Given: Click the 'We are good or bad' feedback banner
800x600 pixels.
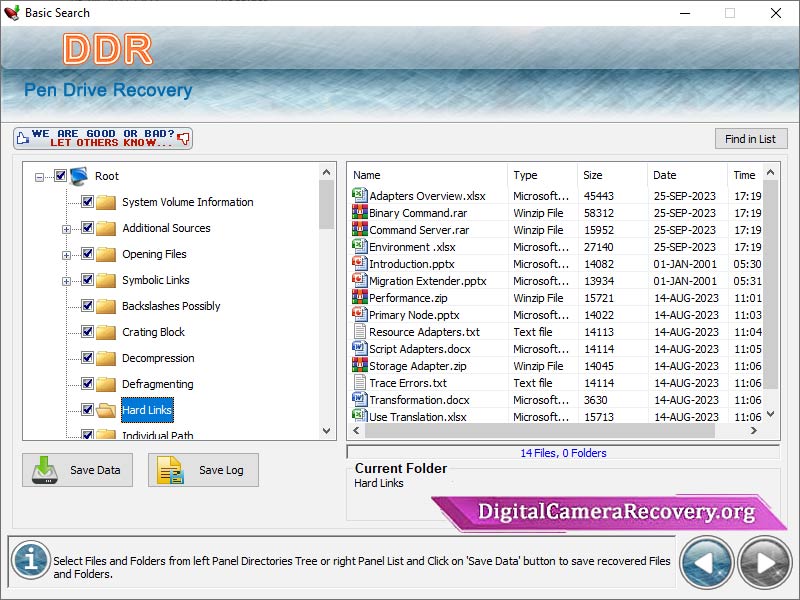Looking at the screenshot, I should pos(103,138).
